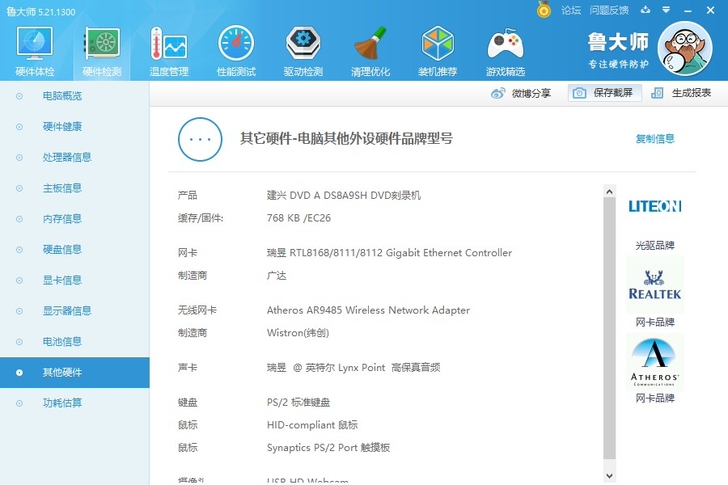
Task: Click the Wistron(纬创) manufacturer value
Action: point(298,333)
